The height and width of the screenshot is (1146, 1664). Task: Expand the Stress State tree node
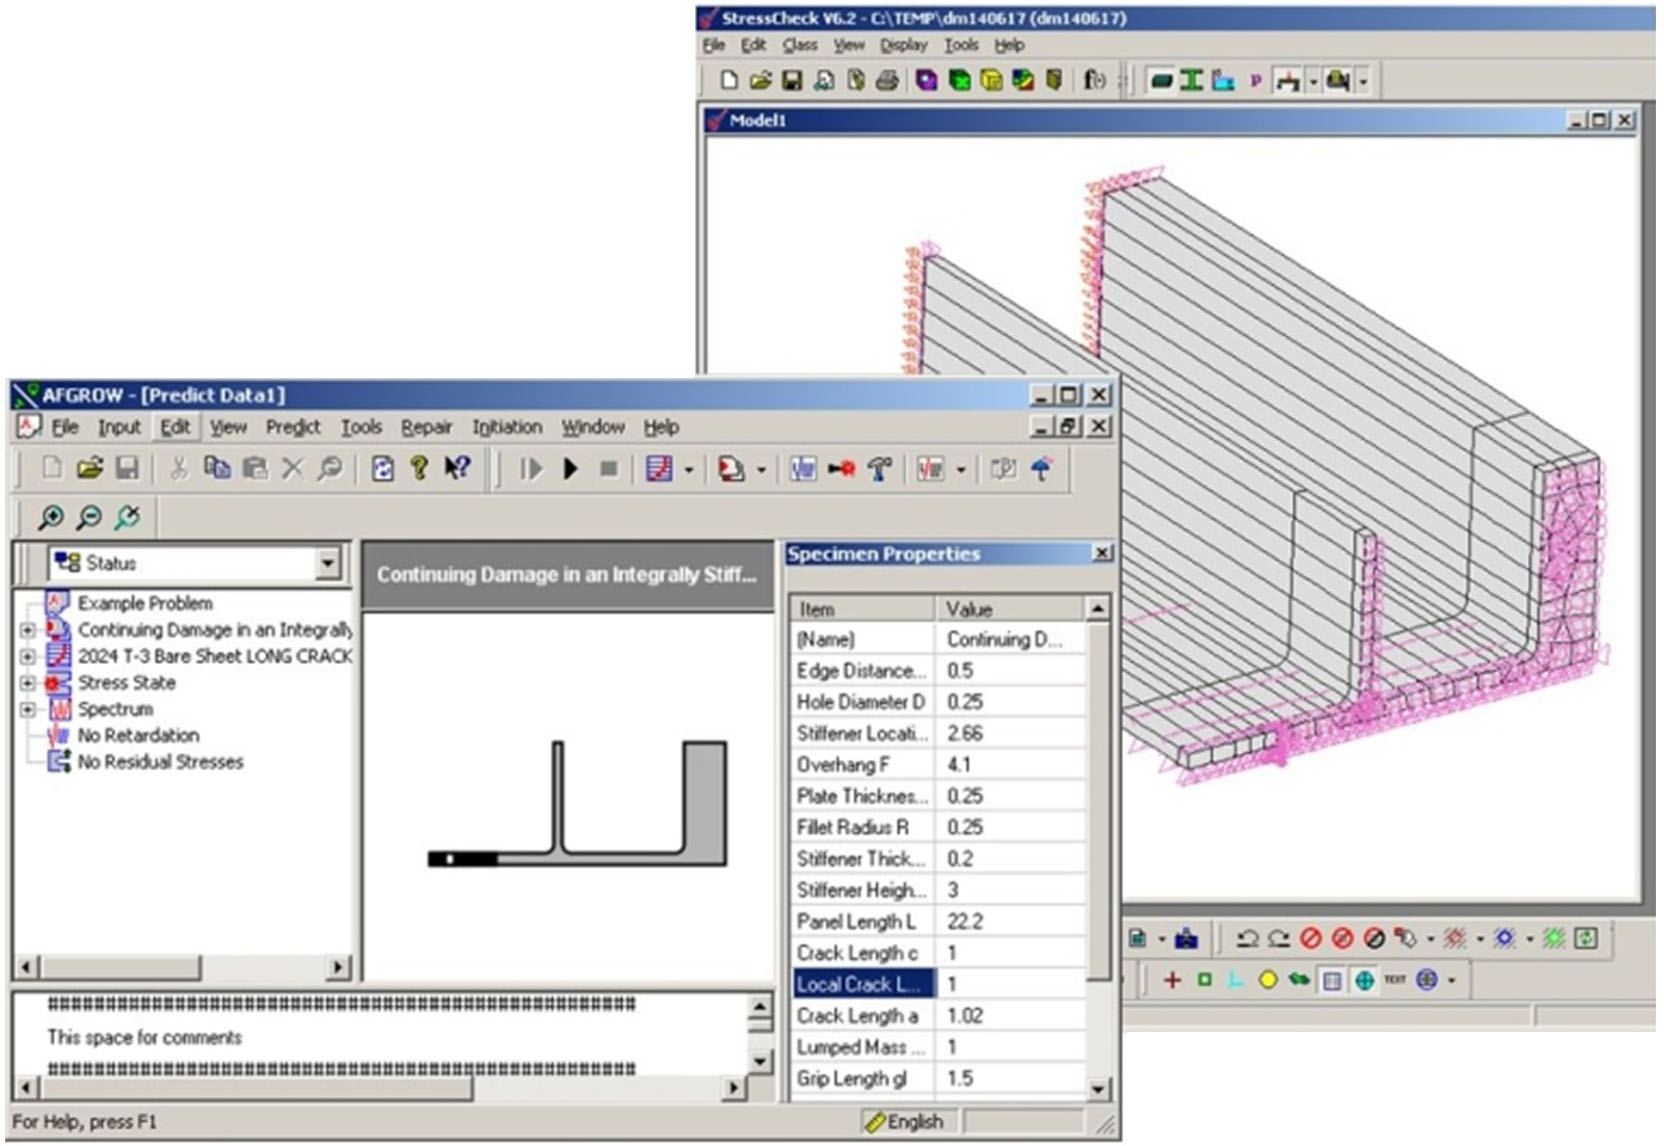click(27, 683)
